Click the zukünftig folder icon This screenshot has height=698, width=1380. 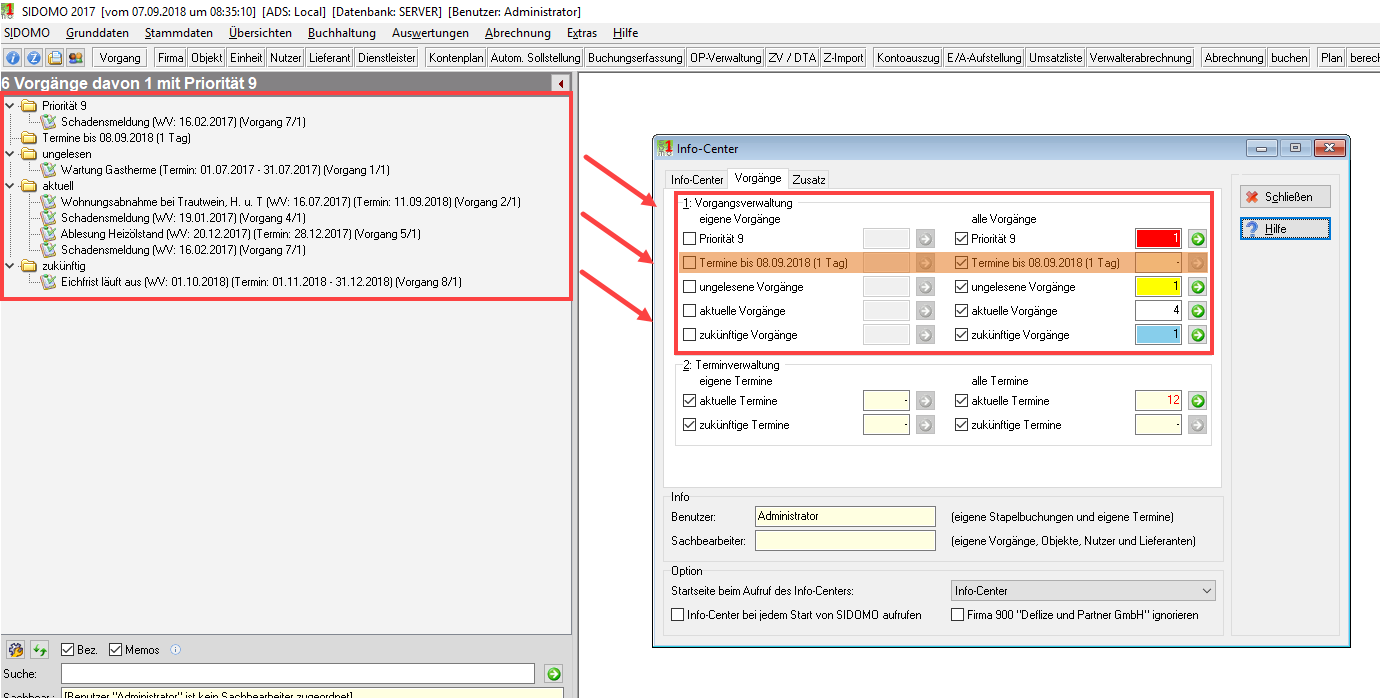(x=29, y=267)
